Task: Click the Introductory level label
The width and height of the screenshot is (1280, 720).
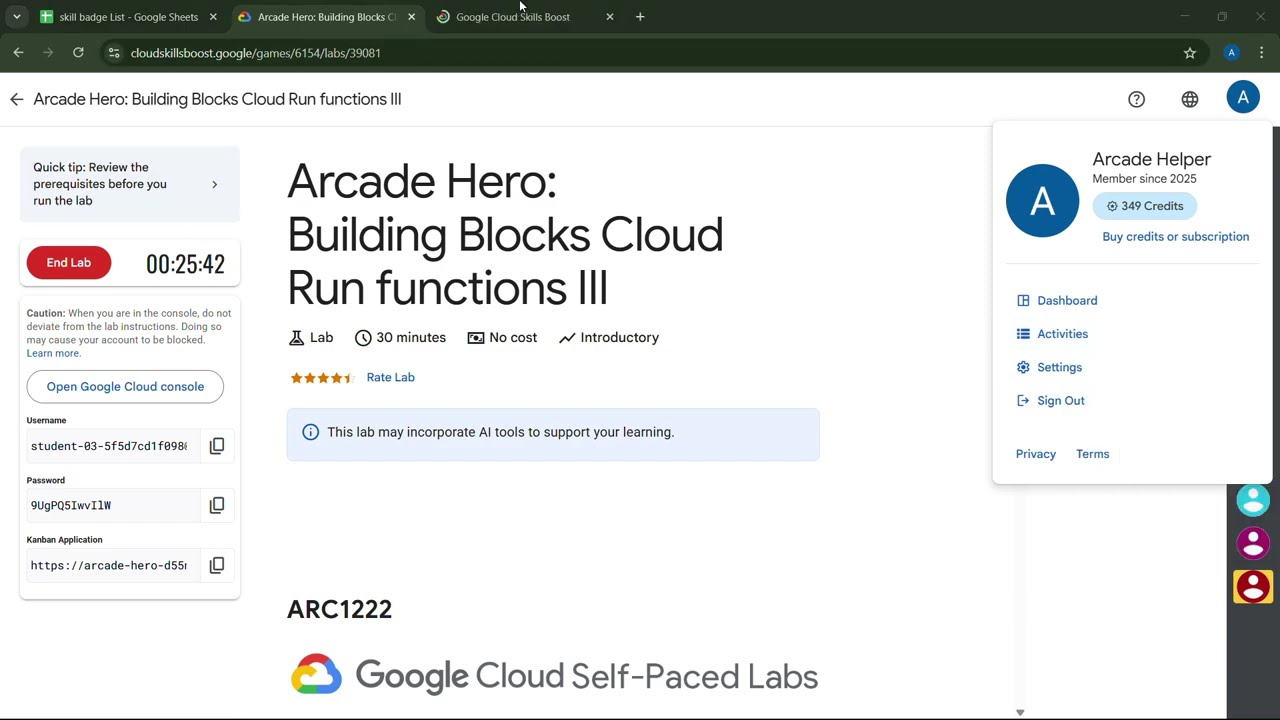Action: (608, 338)
